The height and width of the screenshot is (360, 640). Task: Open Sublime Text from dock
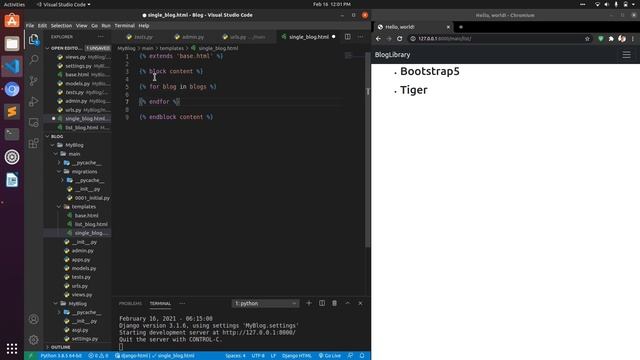[x=12, y=111]
